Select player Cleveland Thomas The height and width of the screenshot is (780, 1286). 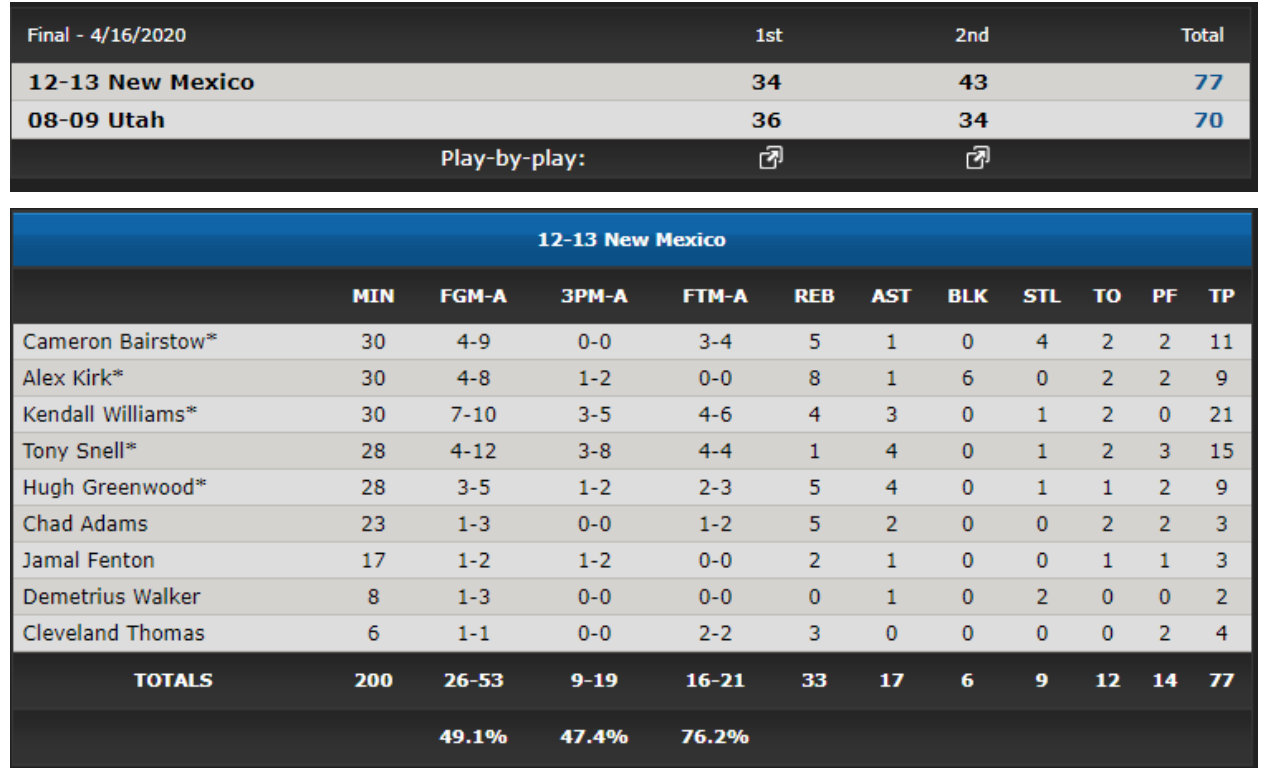113,633
